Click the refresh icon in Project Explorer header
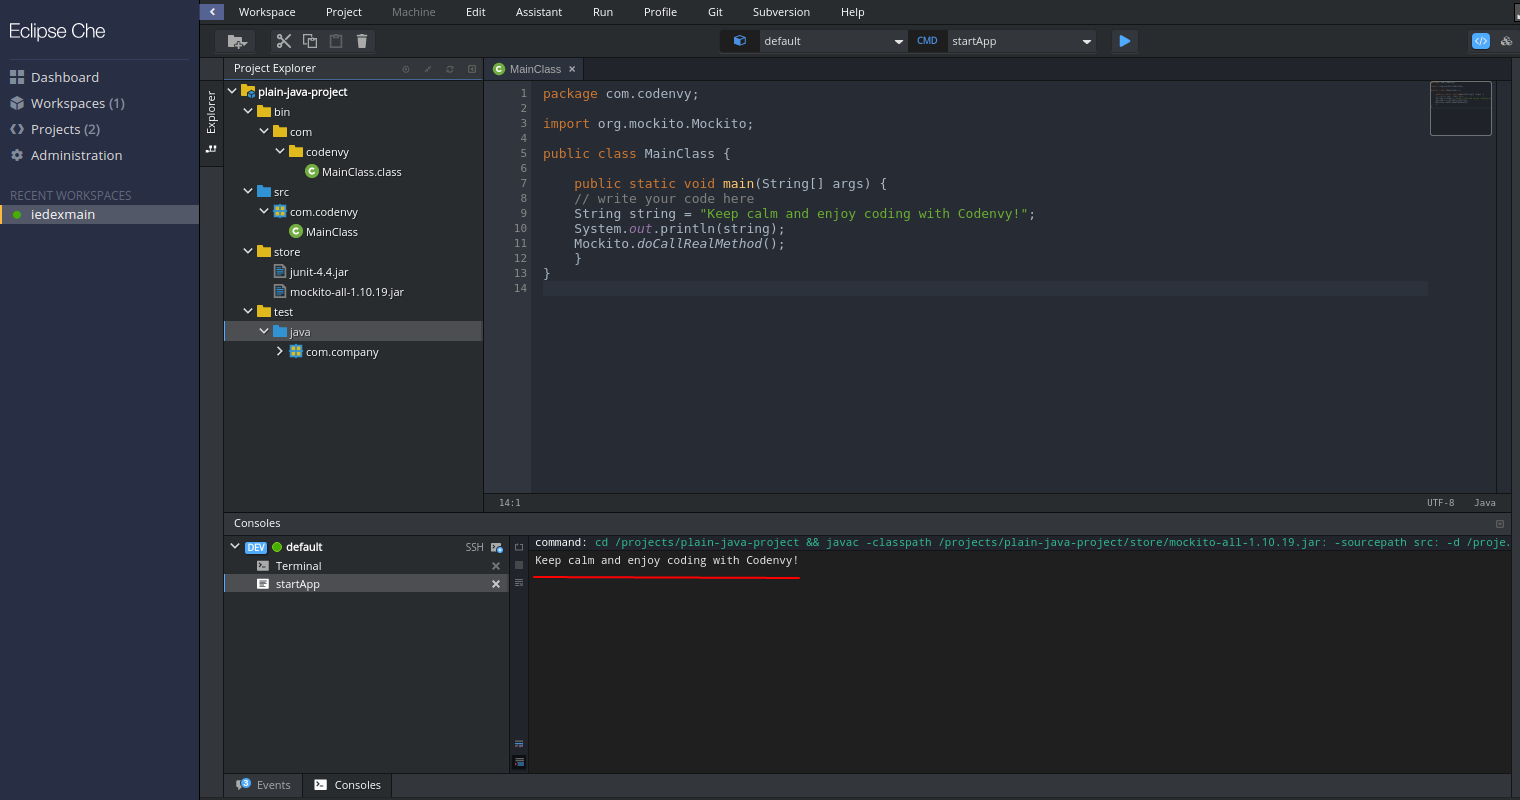 (450, 69)
